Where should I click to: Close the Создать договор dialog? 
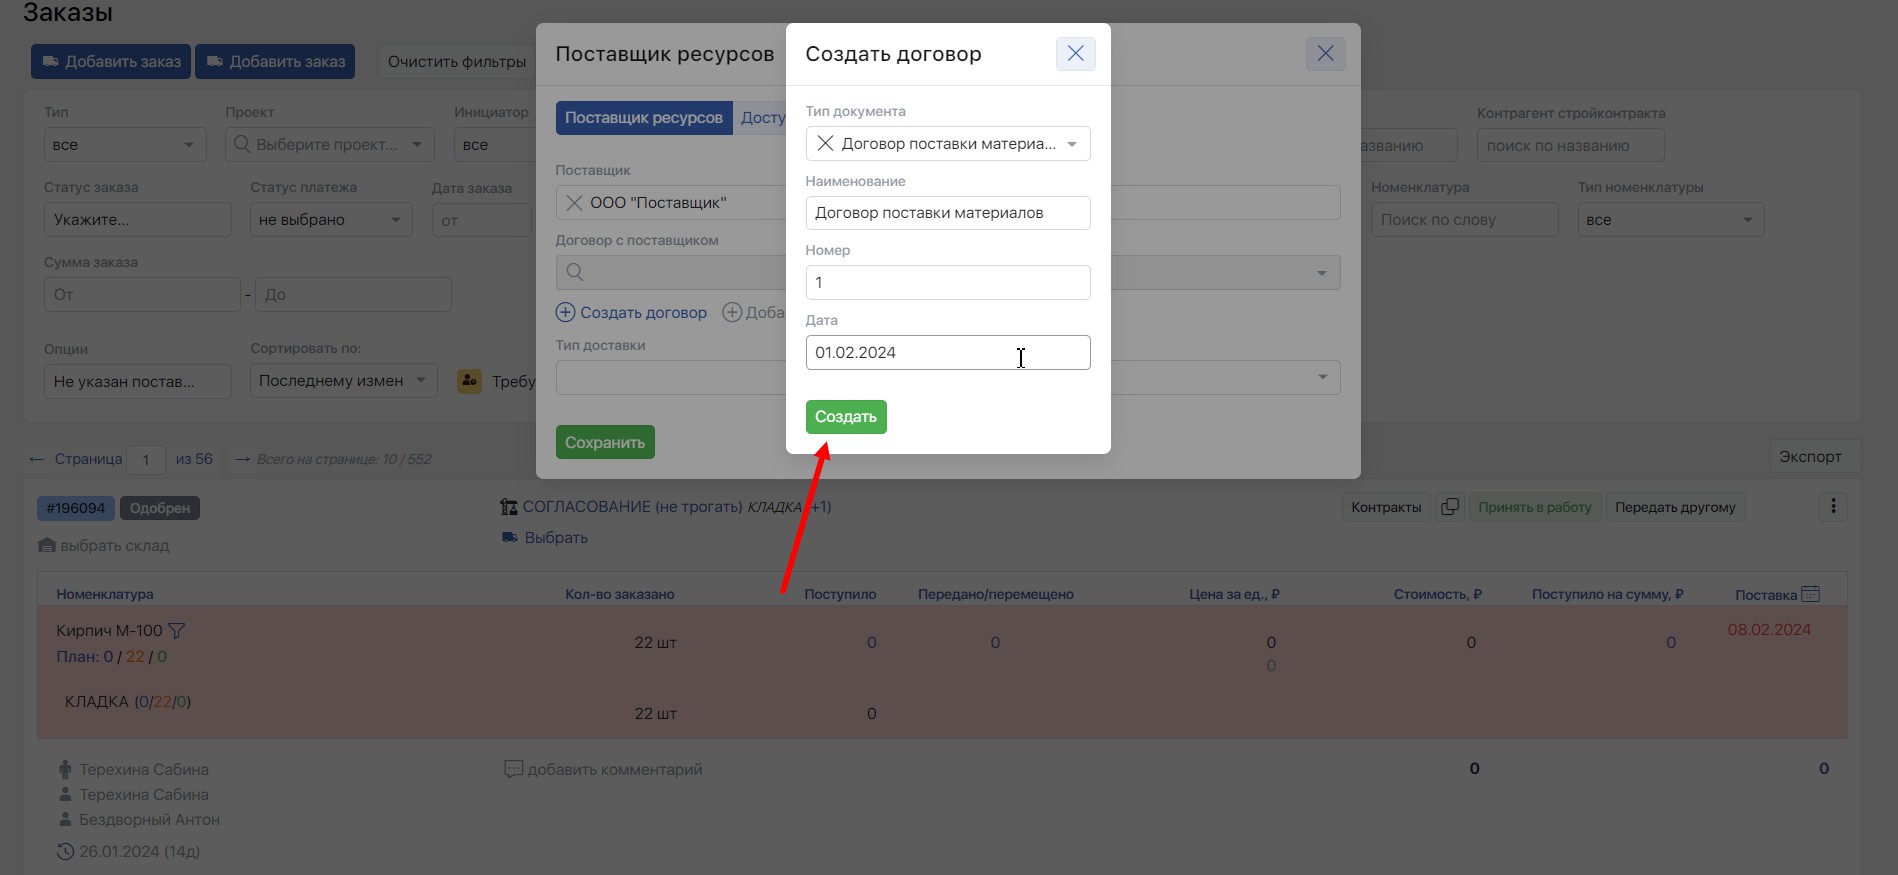1075,54
